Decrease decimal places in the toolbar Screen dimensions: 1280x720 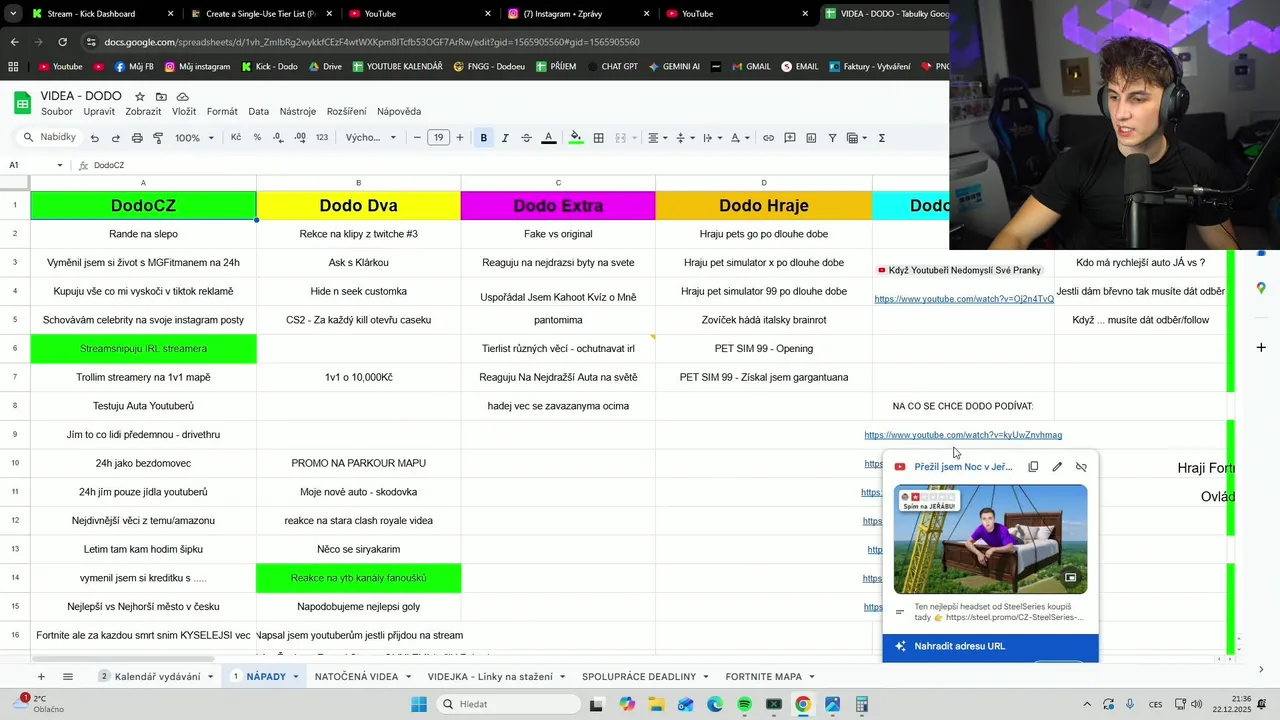pyautogui.click(x=278, y=138)
